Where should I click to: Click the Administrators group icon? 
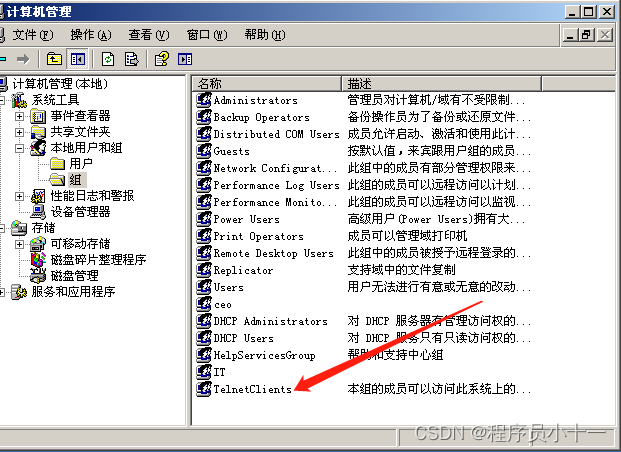click(x=204, y=100)
